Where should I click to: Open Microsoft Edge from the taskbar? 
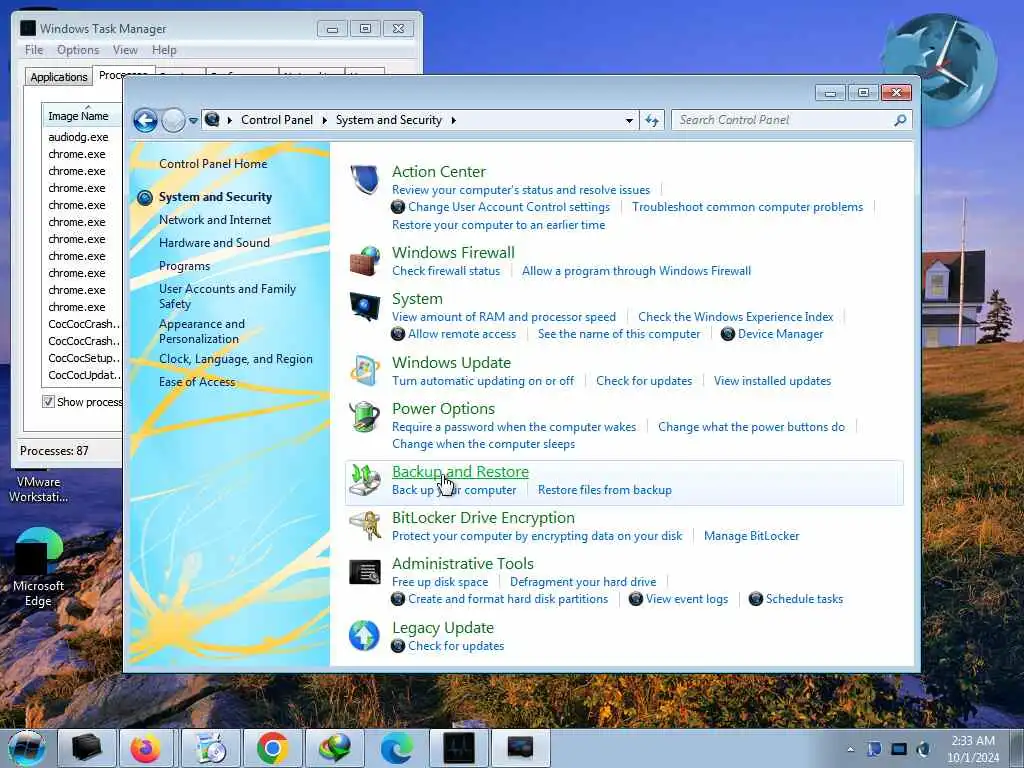pos(396,748)
